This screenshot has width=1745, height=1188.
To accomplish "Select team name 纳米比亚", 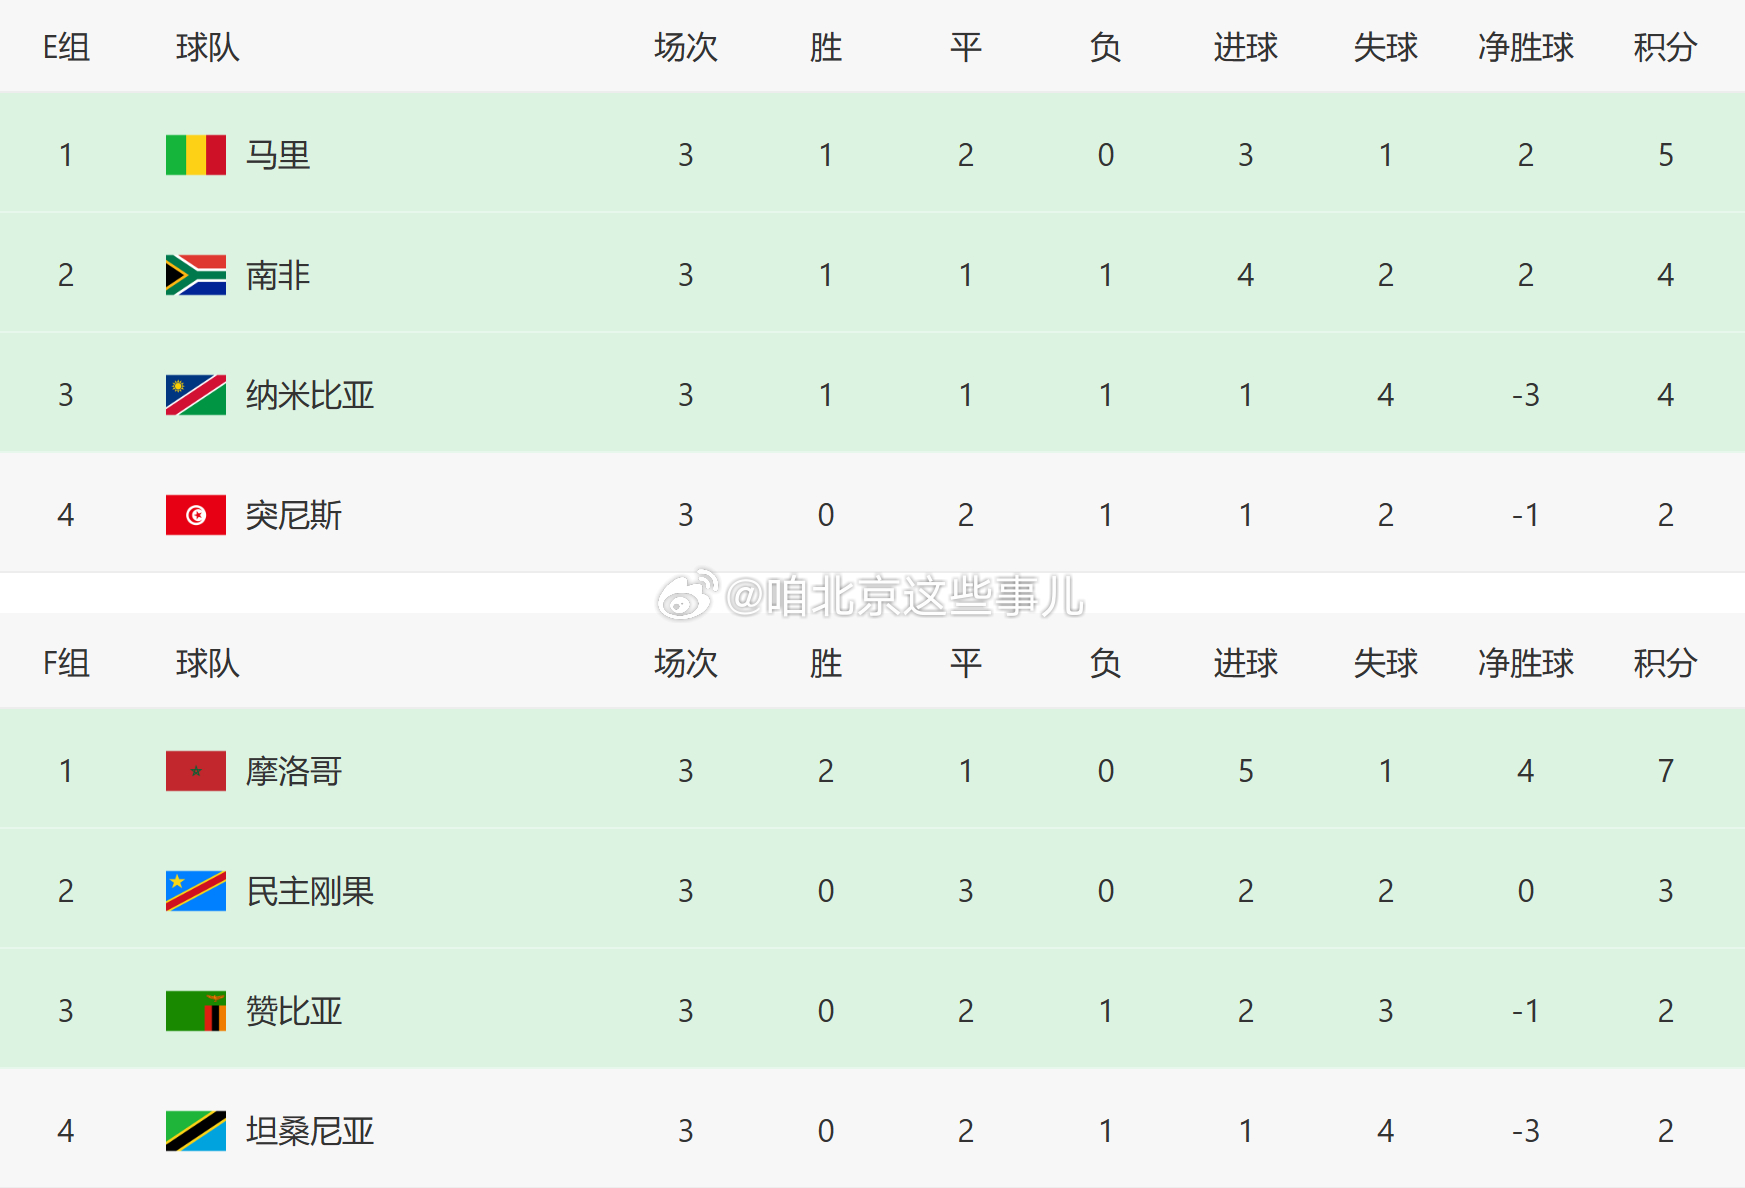I will (x=310, y=395).
